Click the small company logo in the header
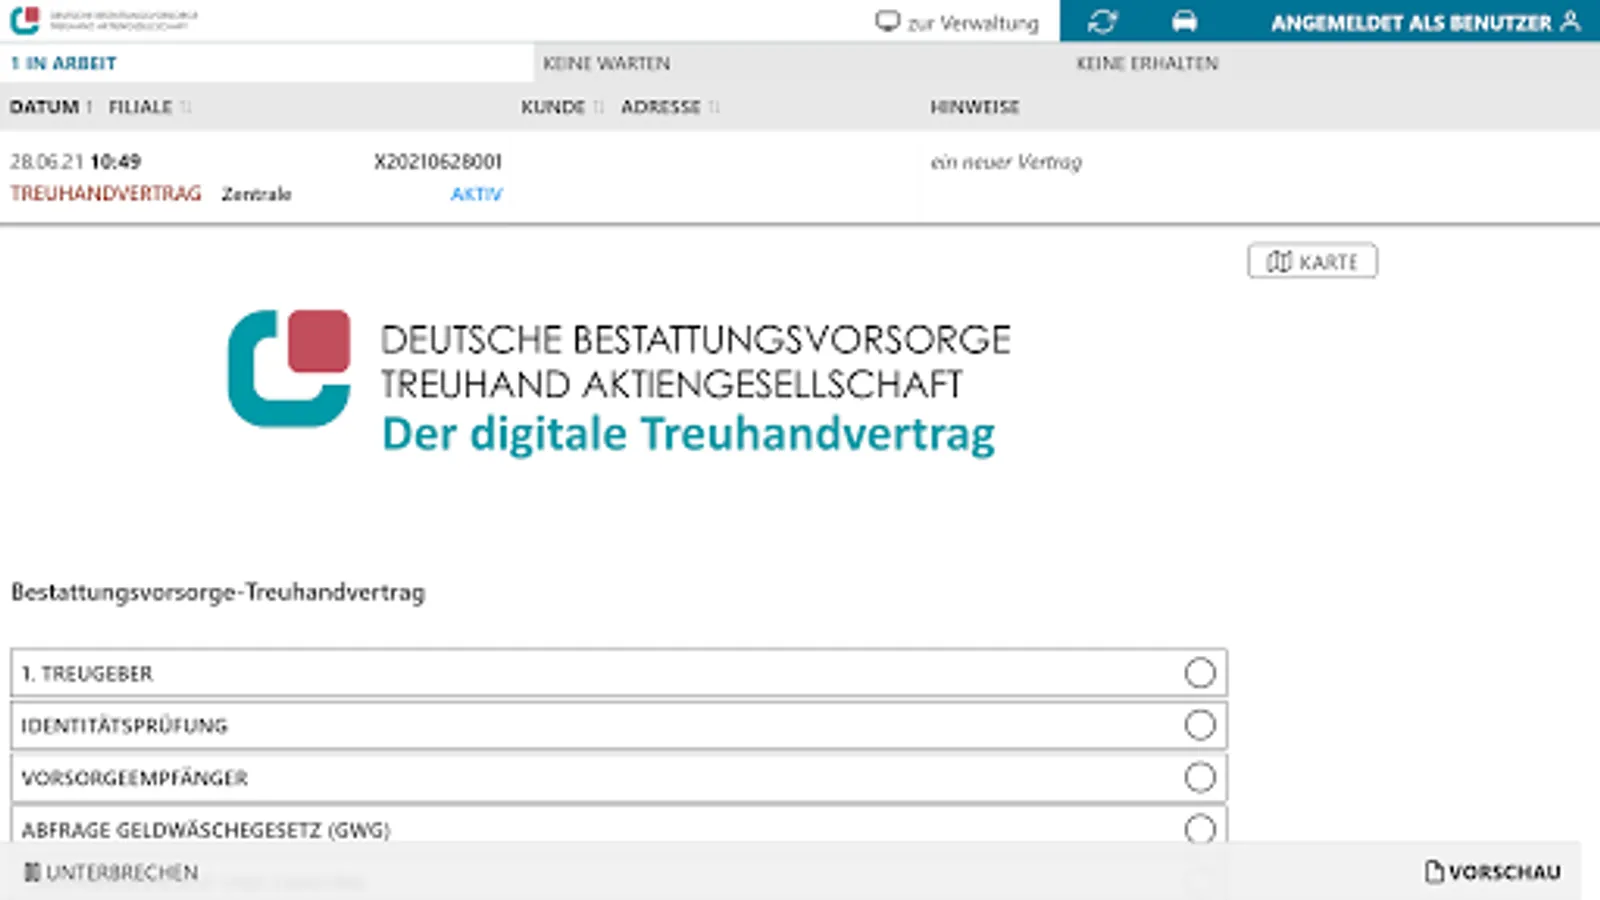This screenshot has height=900, width=1600. (x=104, y=20)
